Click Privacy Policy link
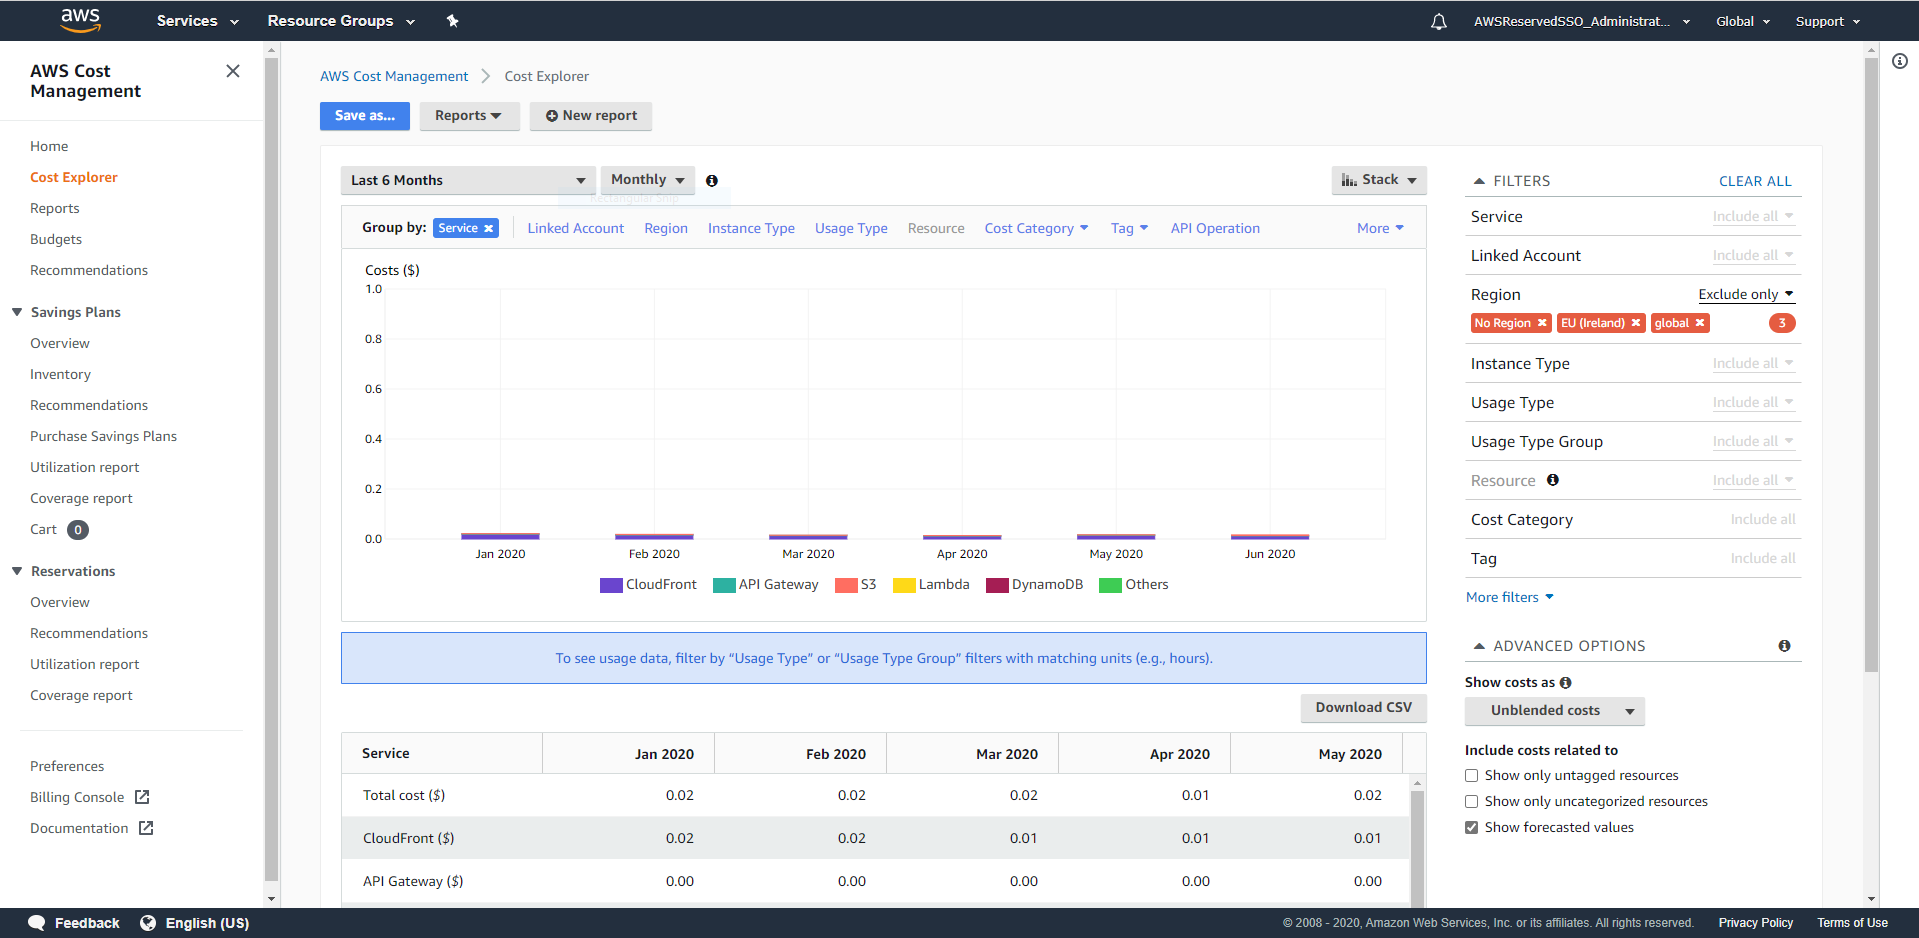This screenshot has width=1919, height=938. [x=1755, y=923]
